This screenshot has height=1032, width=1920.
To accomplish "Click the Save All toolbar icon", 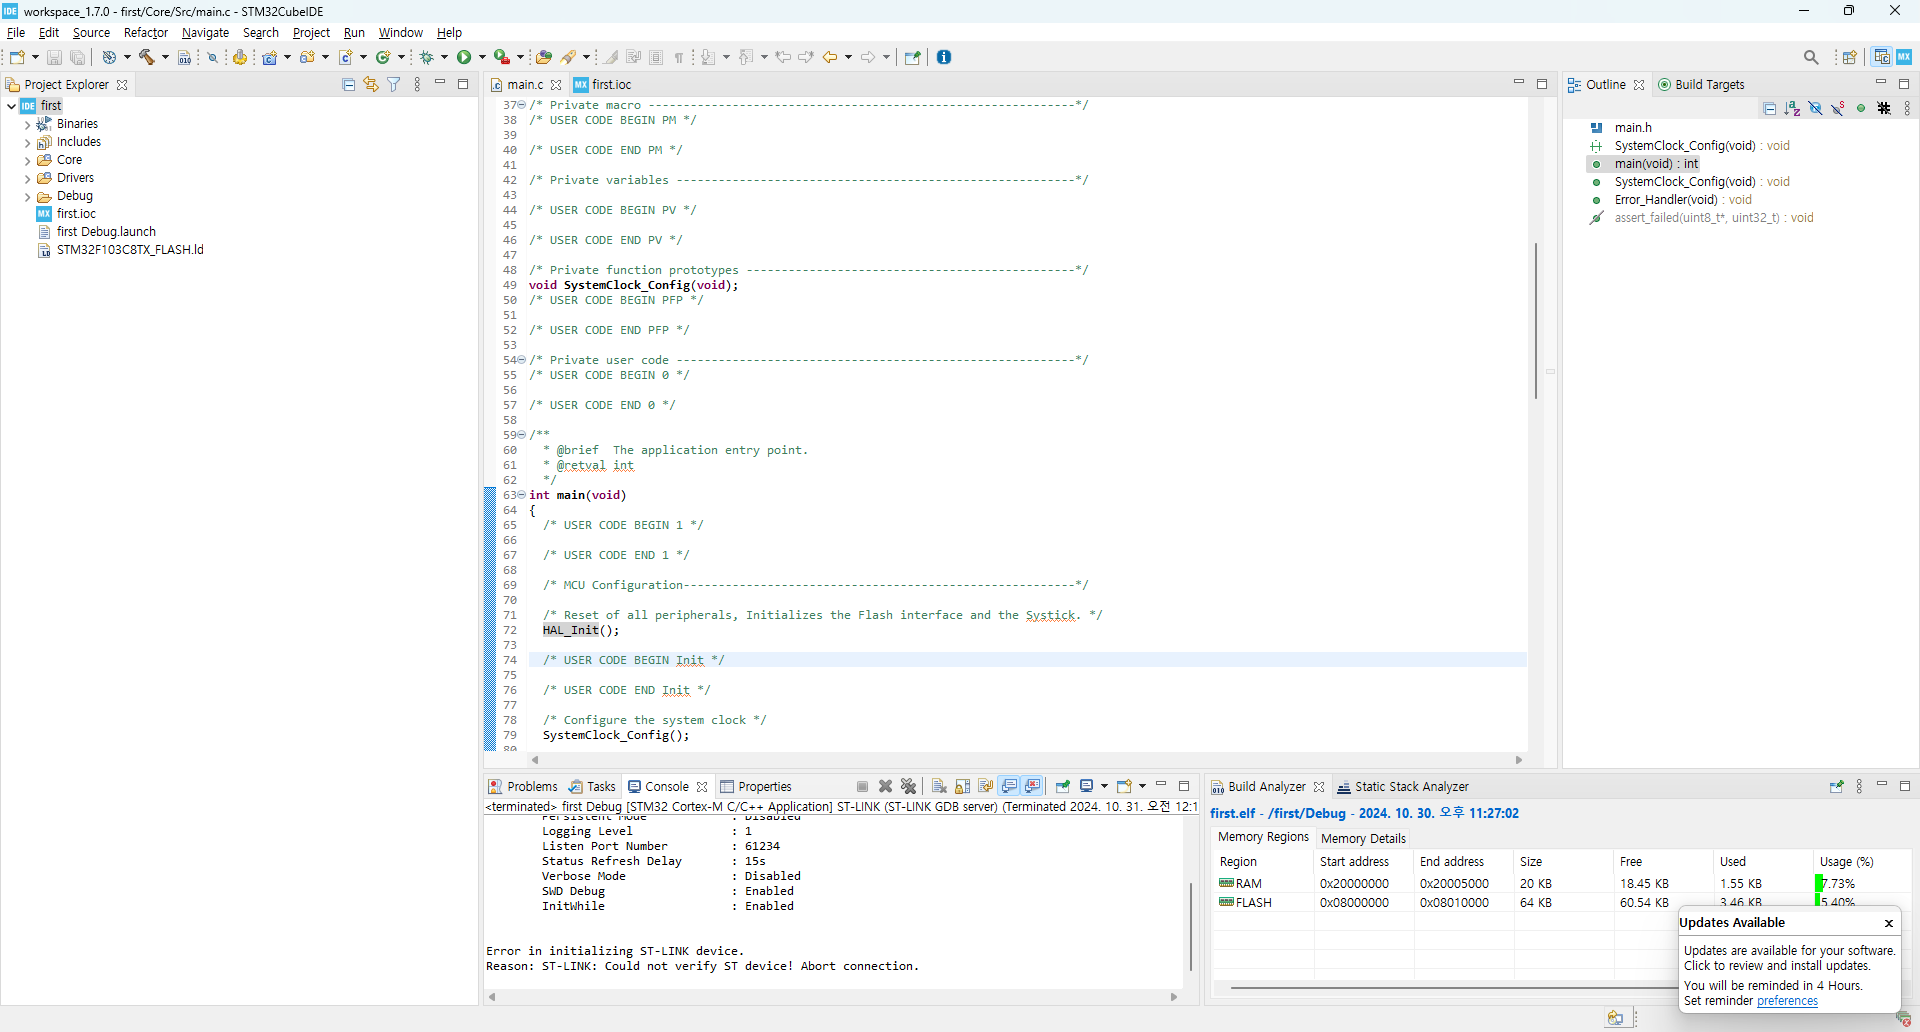I will click(x=78, y=57).
